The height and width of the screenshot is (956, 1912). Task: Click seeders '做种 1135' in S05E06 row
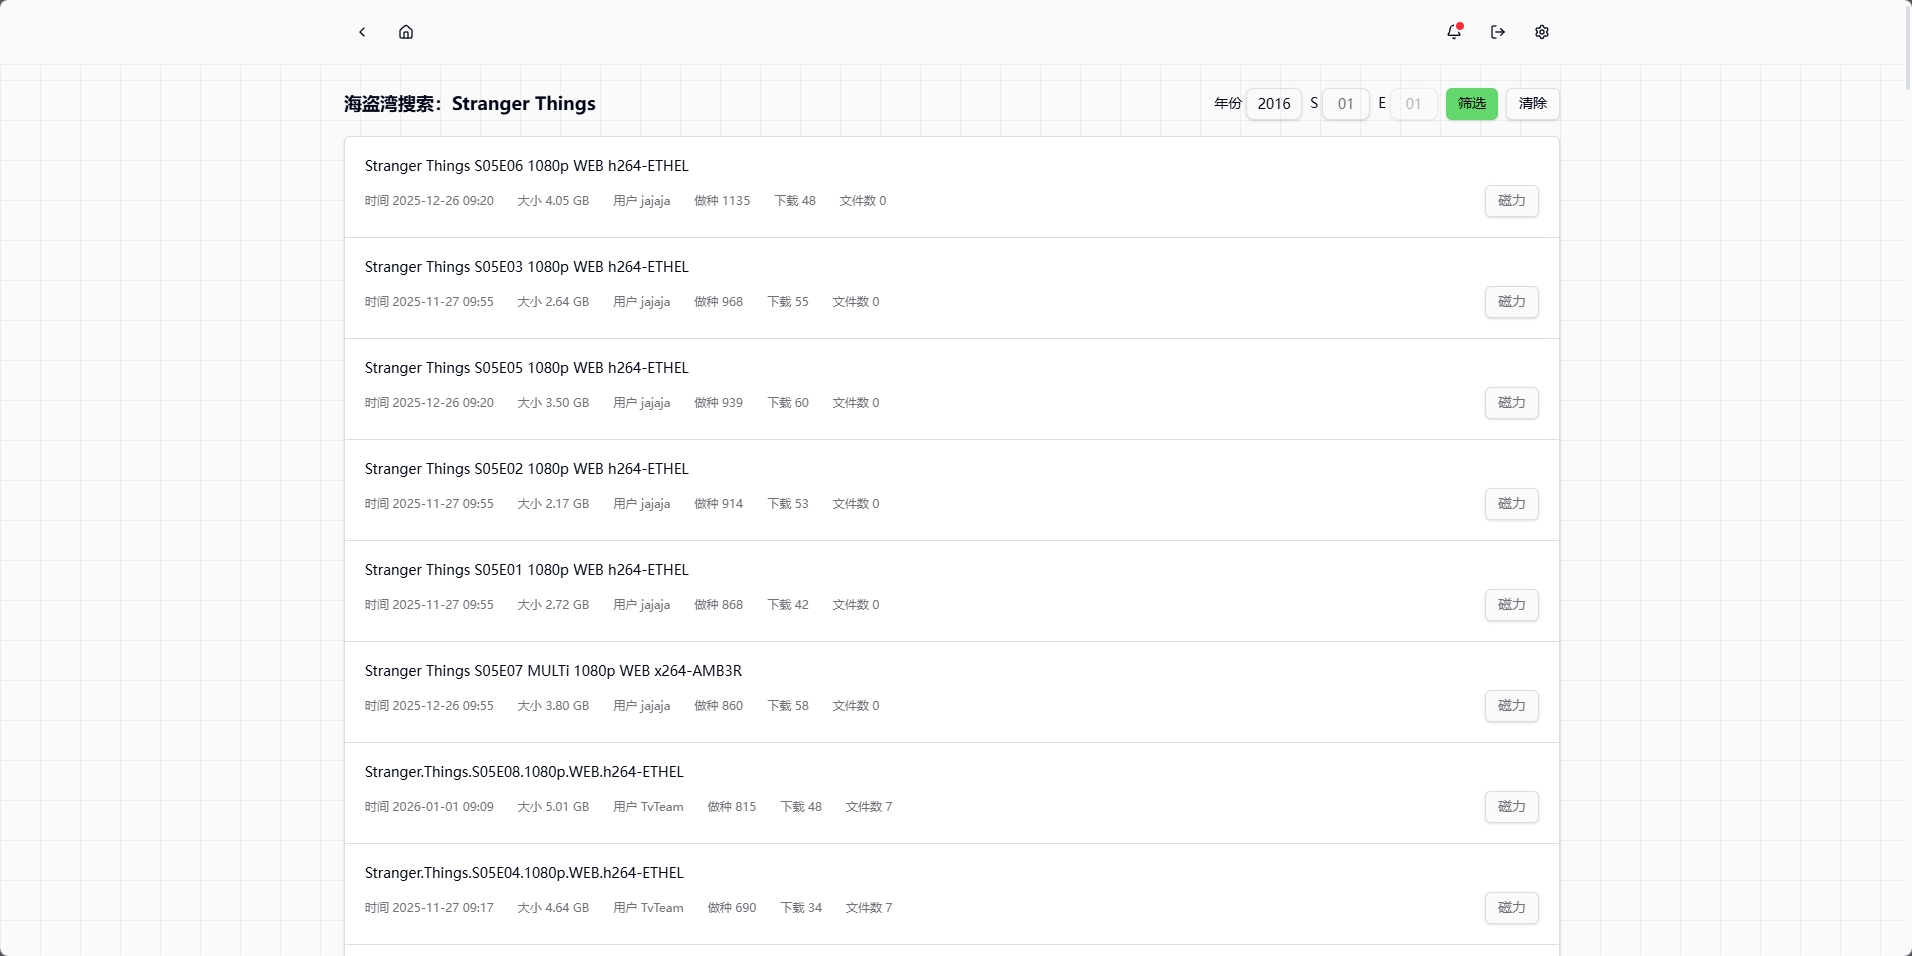click(722, 201)
